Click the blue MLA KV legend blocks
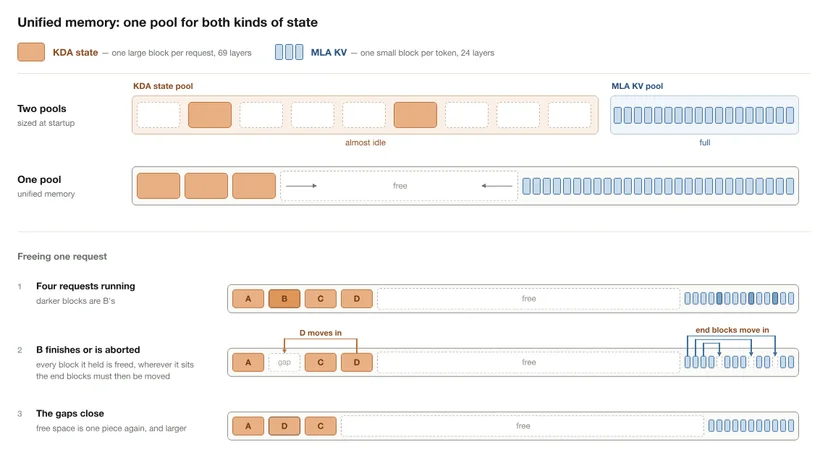 [x=289, y=52]
